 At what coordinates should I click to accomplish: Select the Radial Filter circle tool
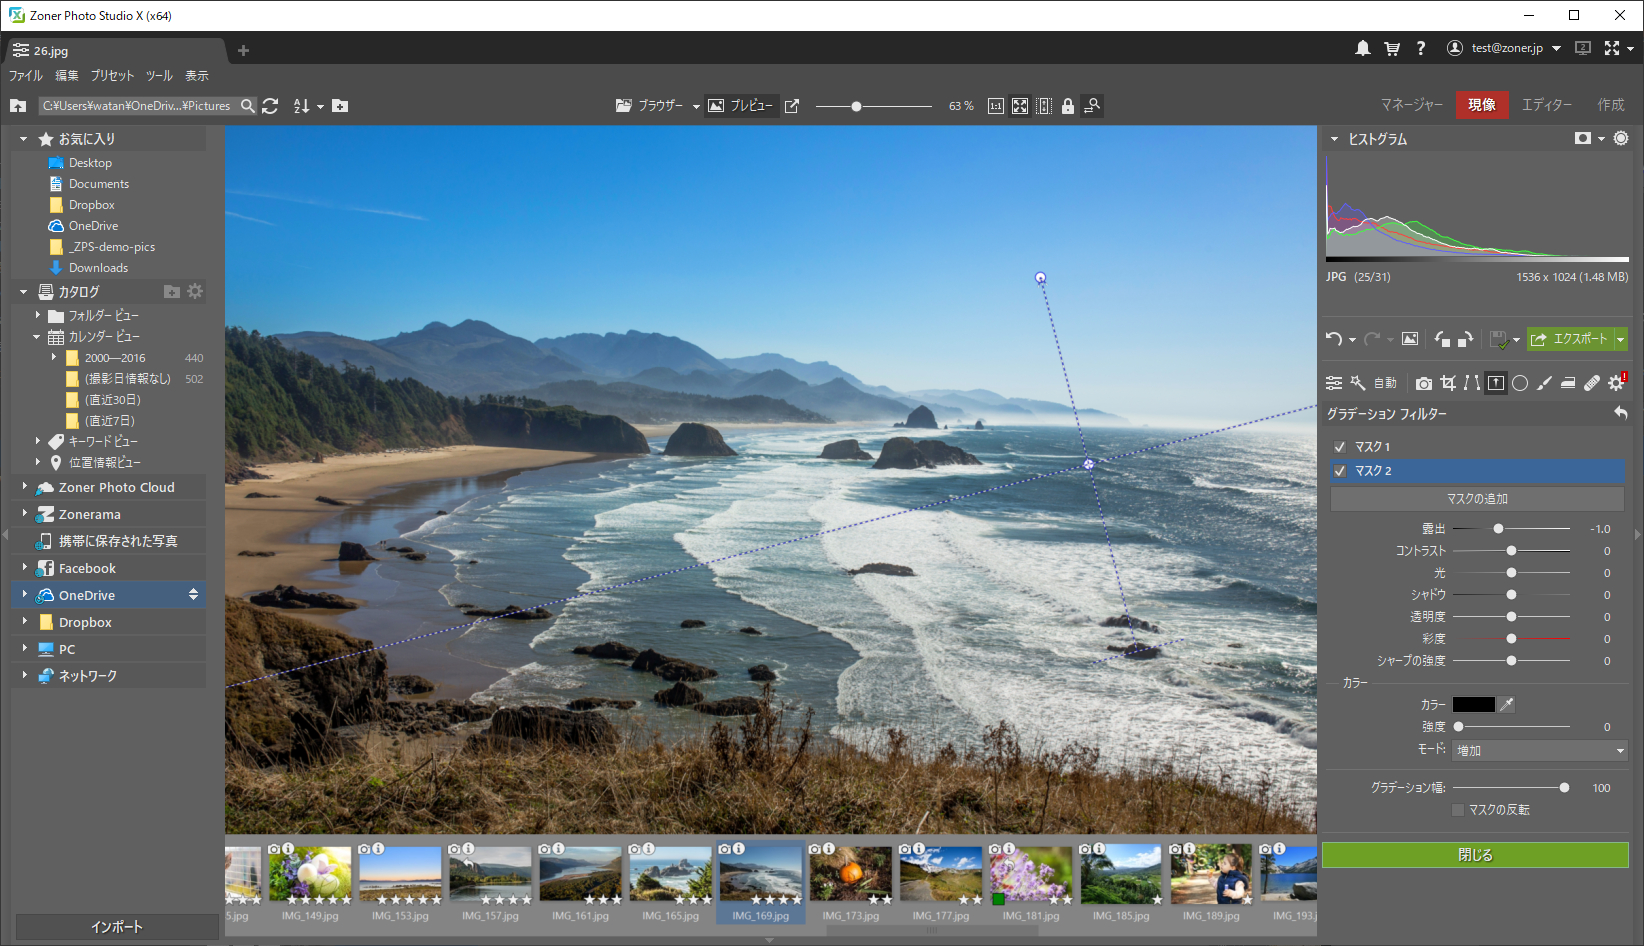[1520, 383]
